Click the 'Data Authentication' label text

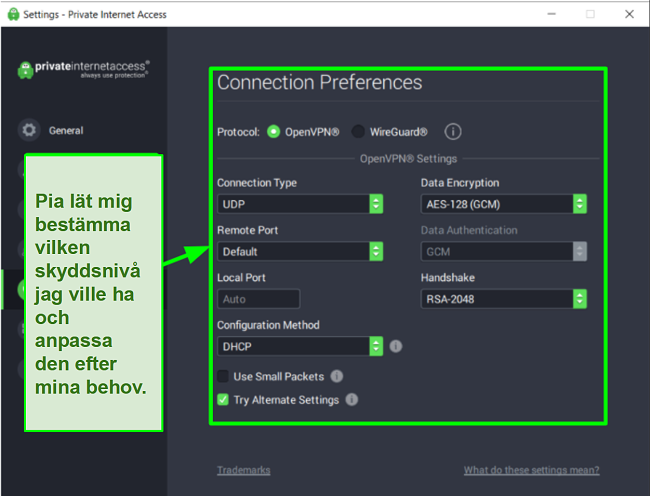469,230
